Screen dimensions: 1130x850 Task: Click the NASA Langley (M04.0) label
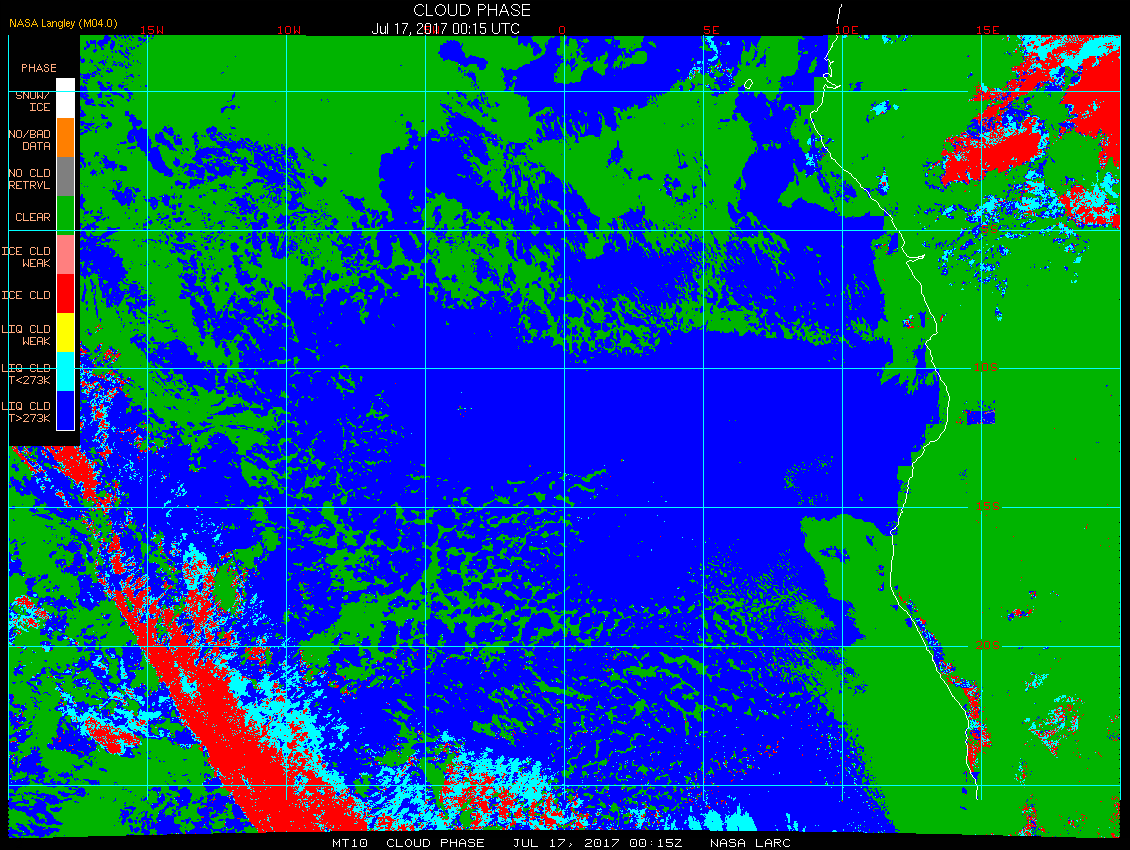pos(63,23)
